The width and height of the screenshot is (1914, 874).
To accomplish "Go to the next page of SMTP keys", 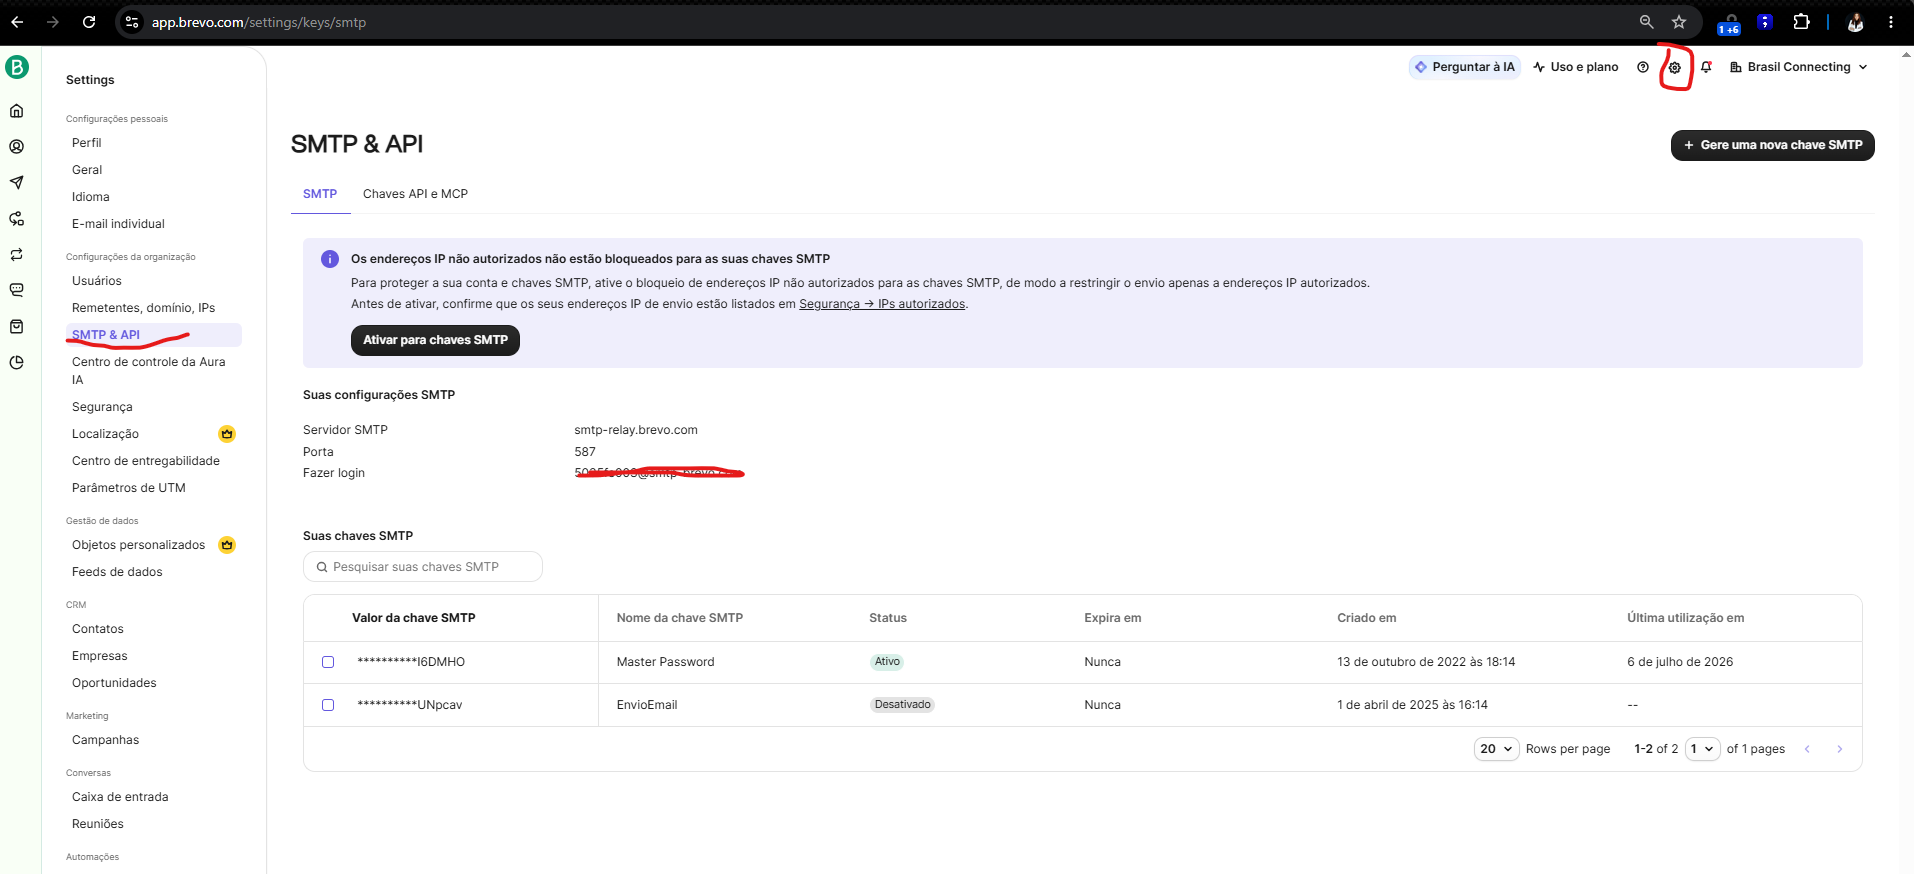I will tap(1839, 749).
